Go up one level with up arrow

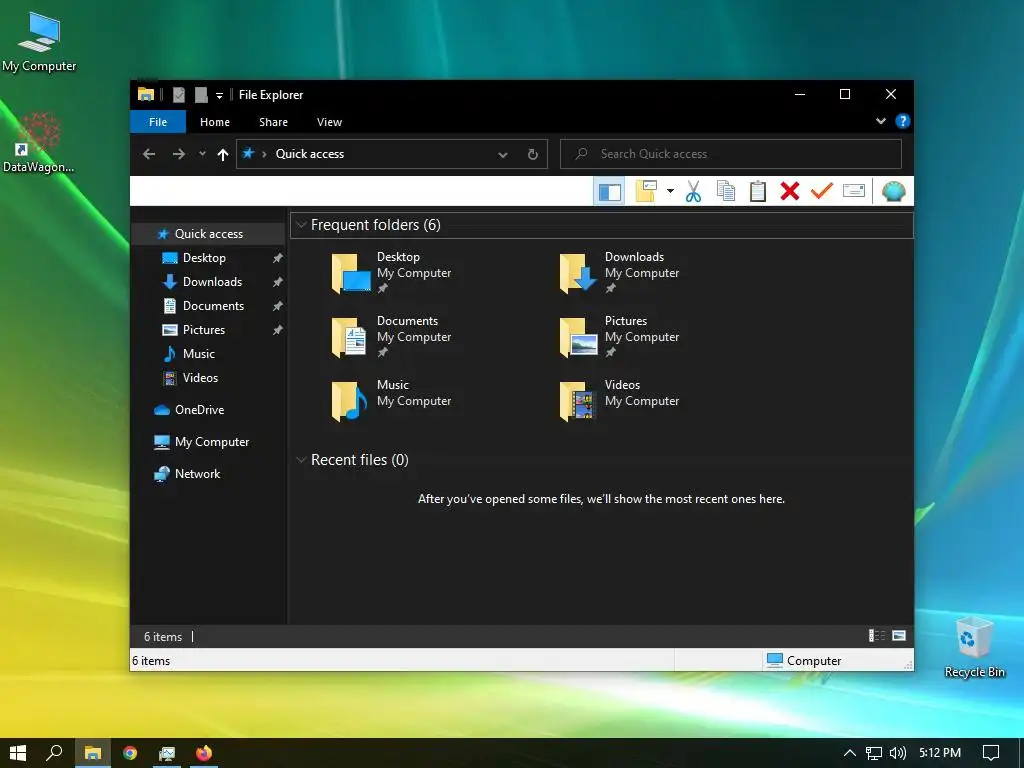(x=223, y=154)
